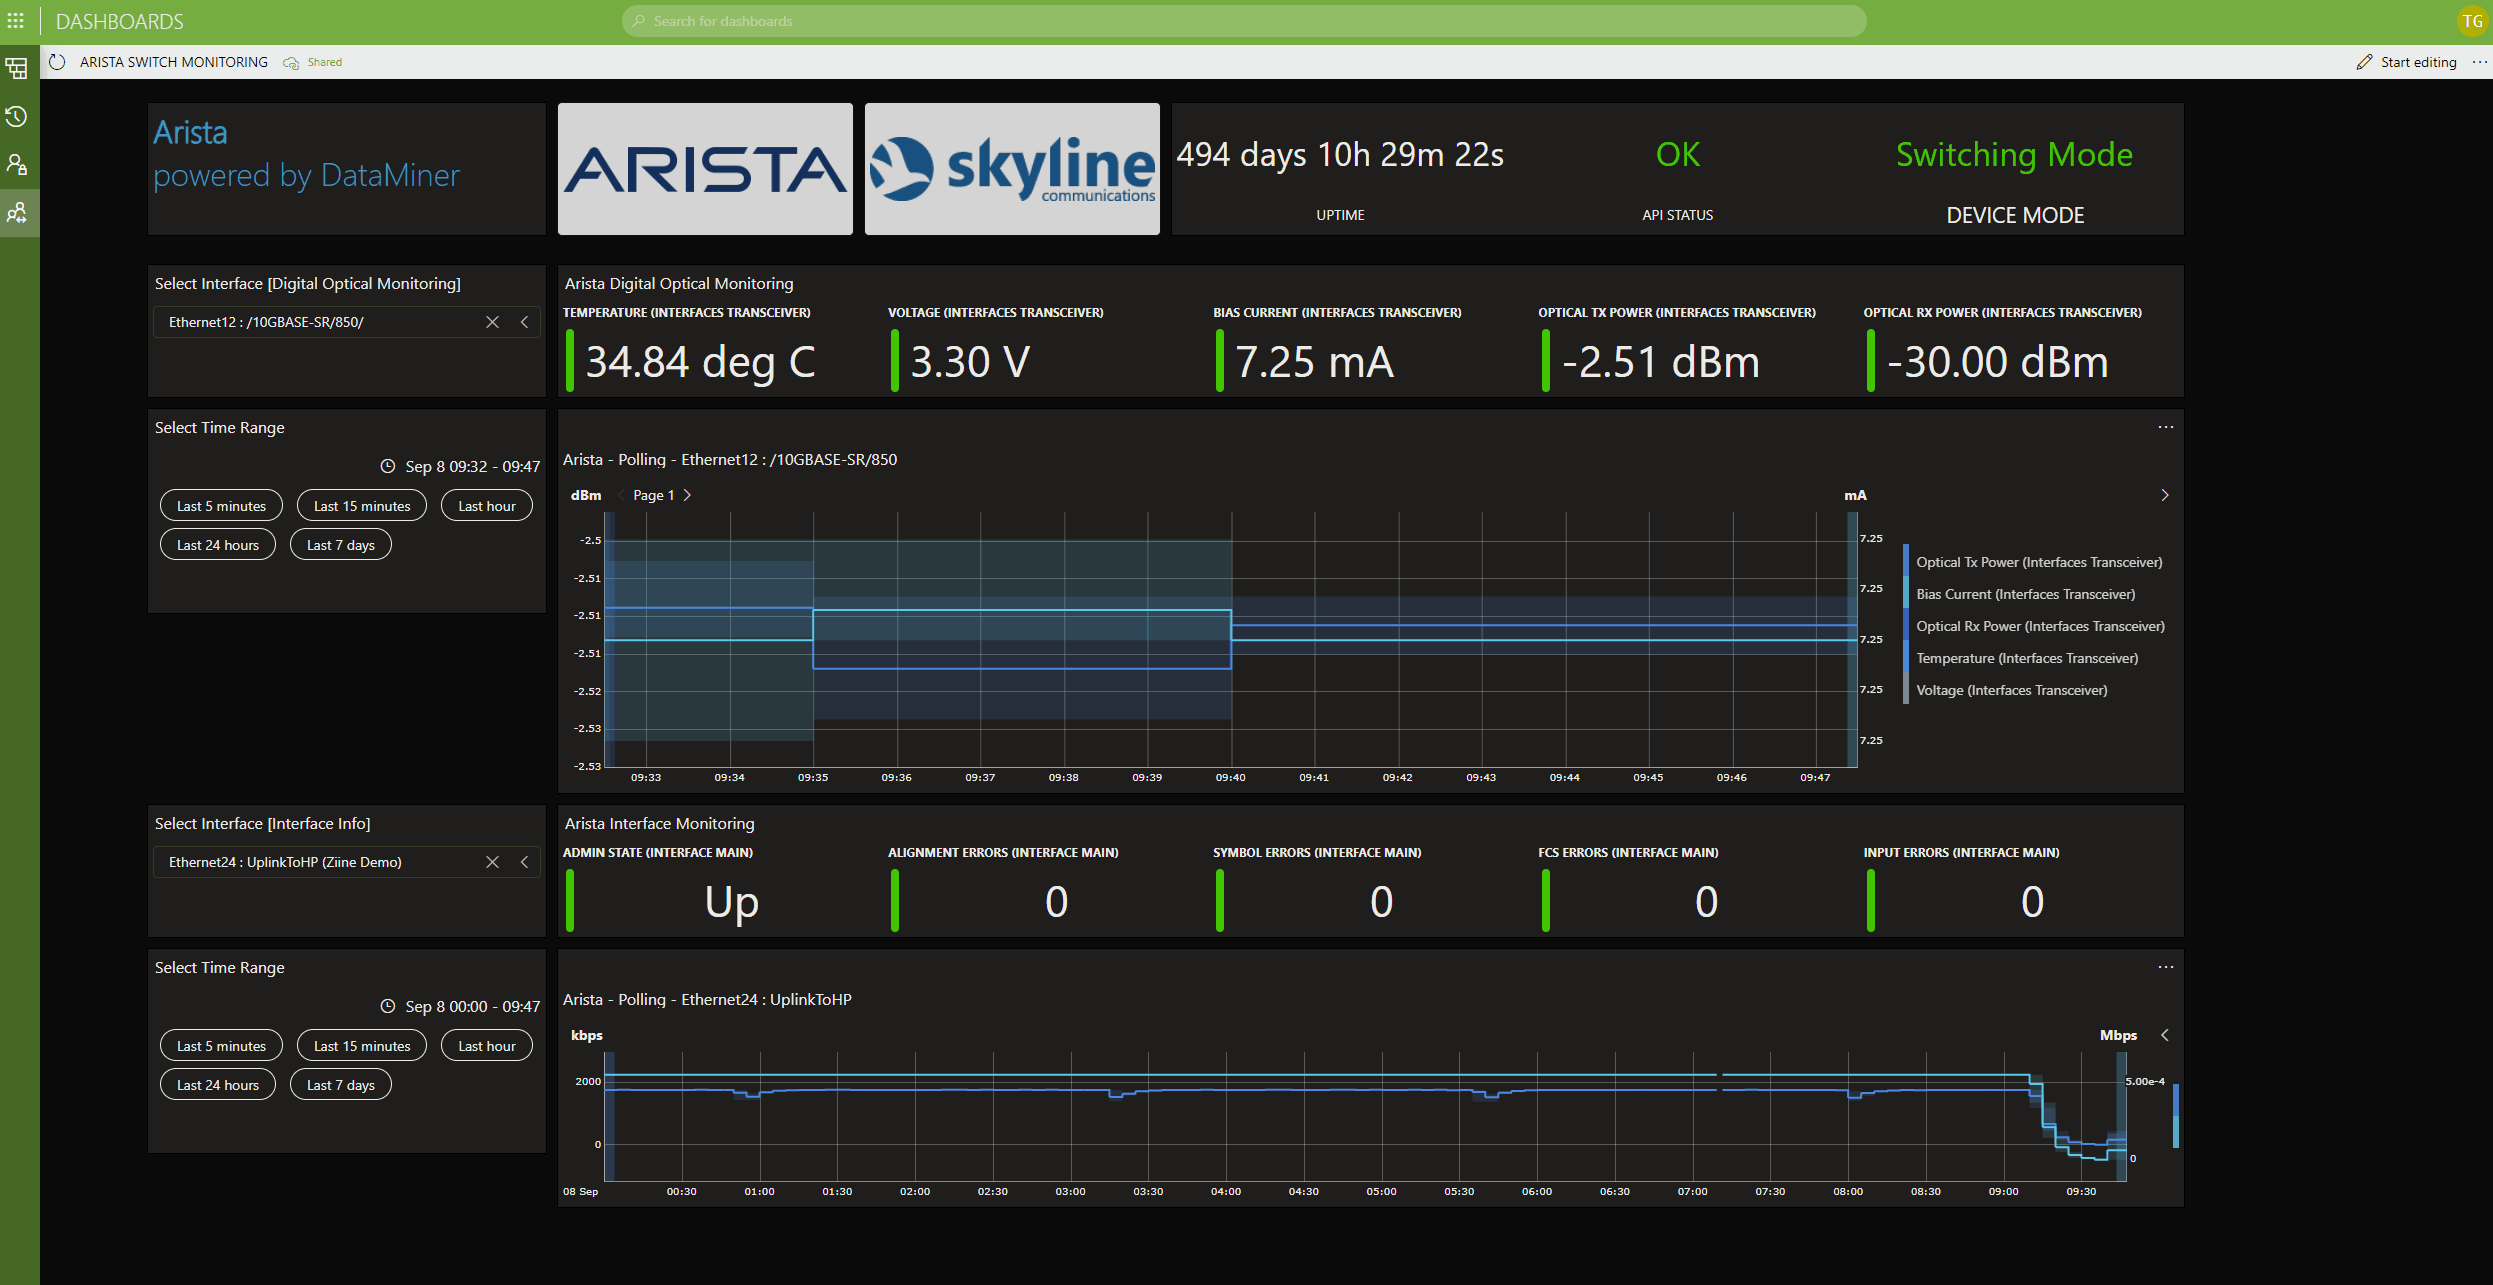
Task: Click the 3.30 V voltage value
Action: click(x=970, y=362)
